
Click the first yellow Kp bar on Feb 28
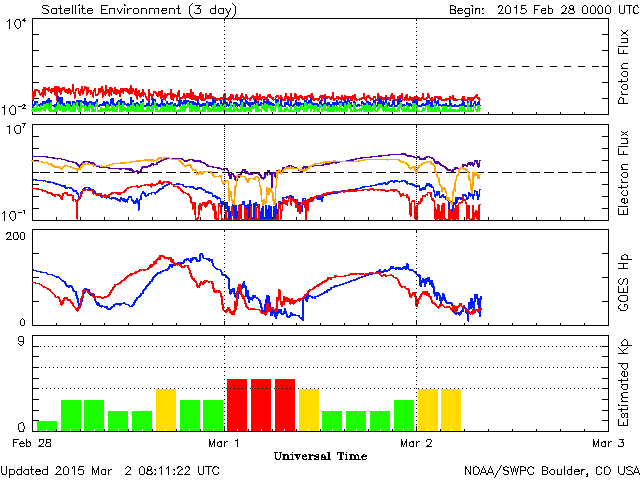point(166,410)
